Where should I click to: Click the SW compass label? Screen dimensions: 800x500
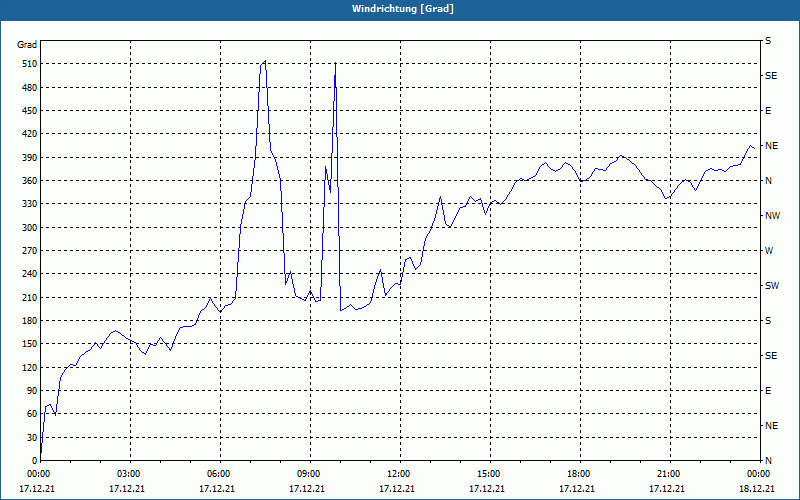[772, 286]
